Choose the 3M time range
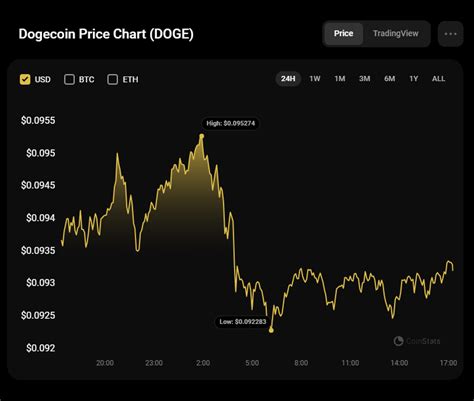 click(x=364, y=79)
